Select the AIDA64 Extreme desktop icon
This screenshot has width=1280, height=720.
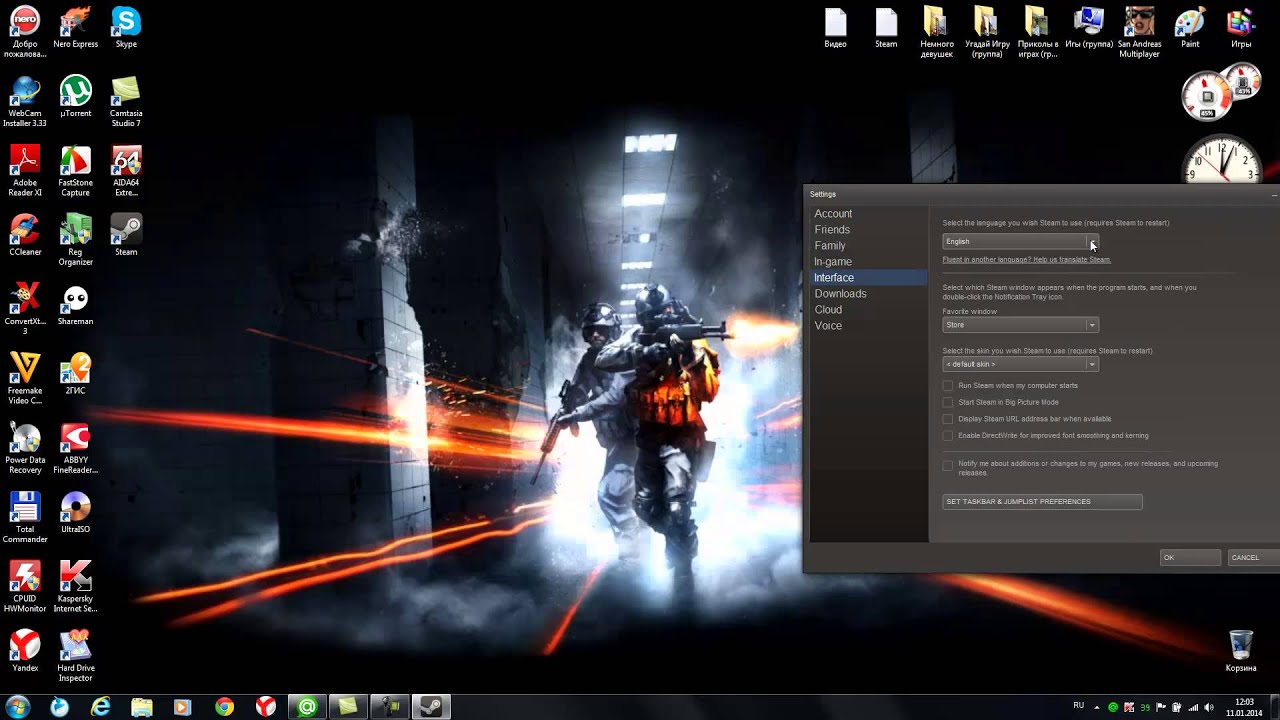point(126,170)
